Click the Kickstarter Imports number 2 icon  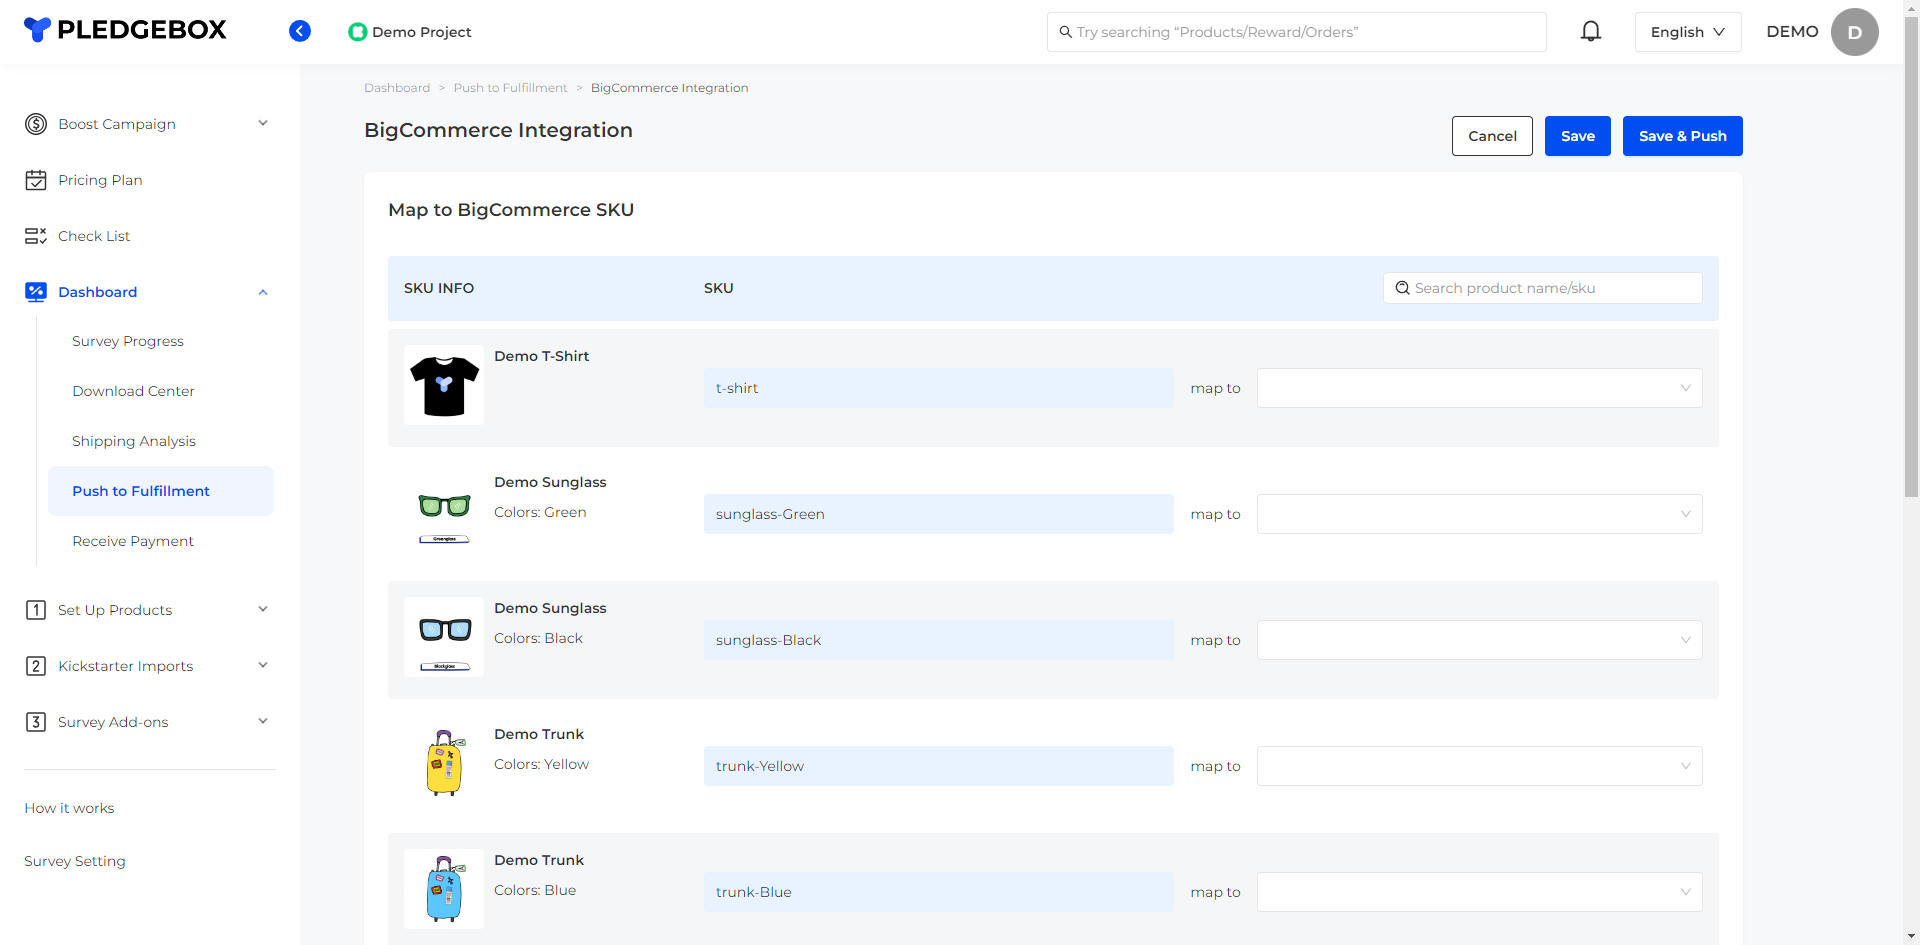[36, 666]
